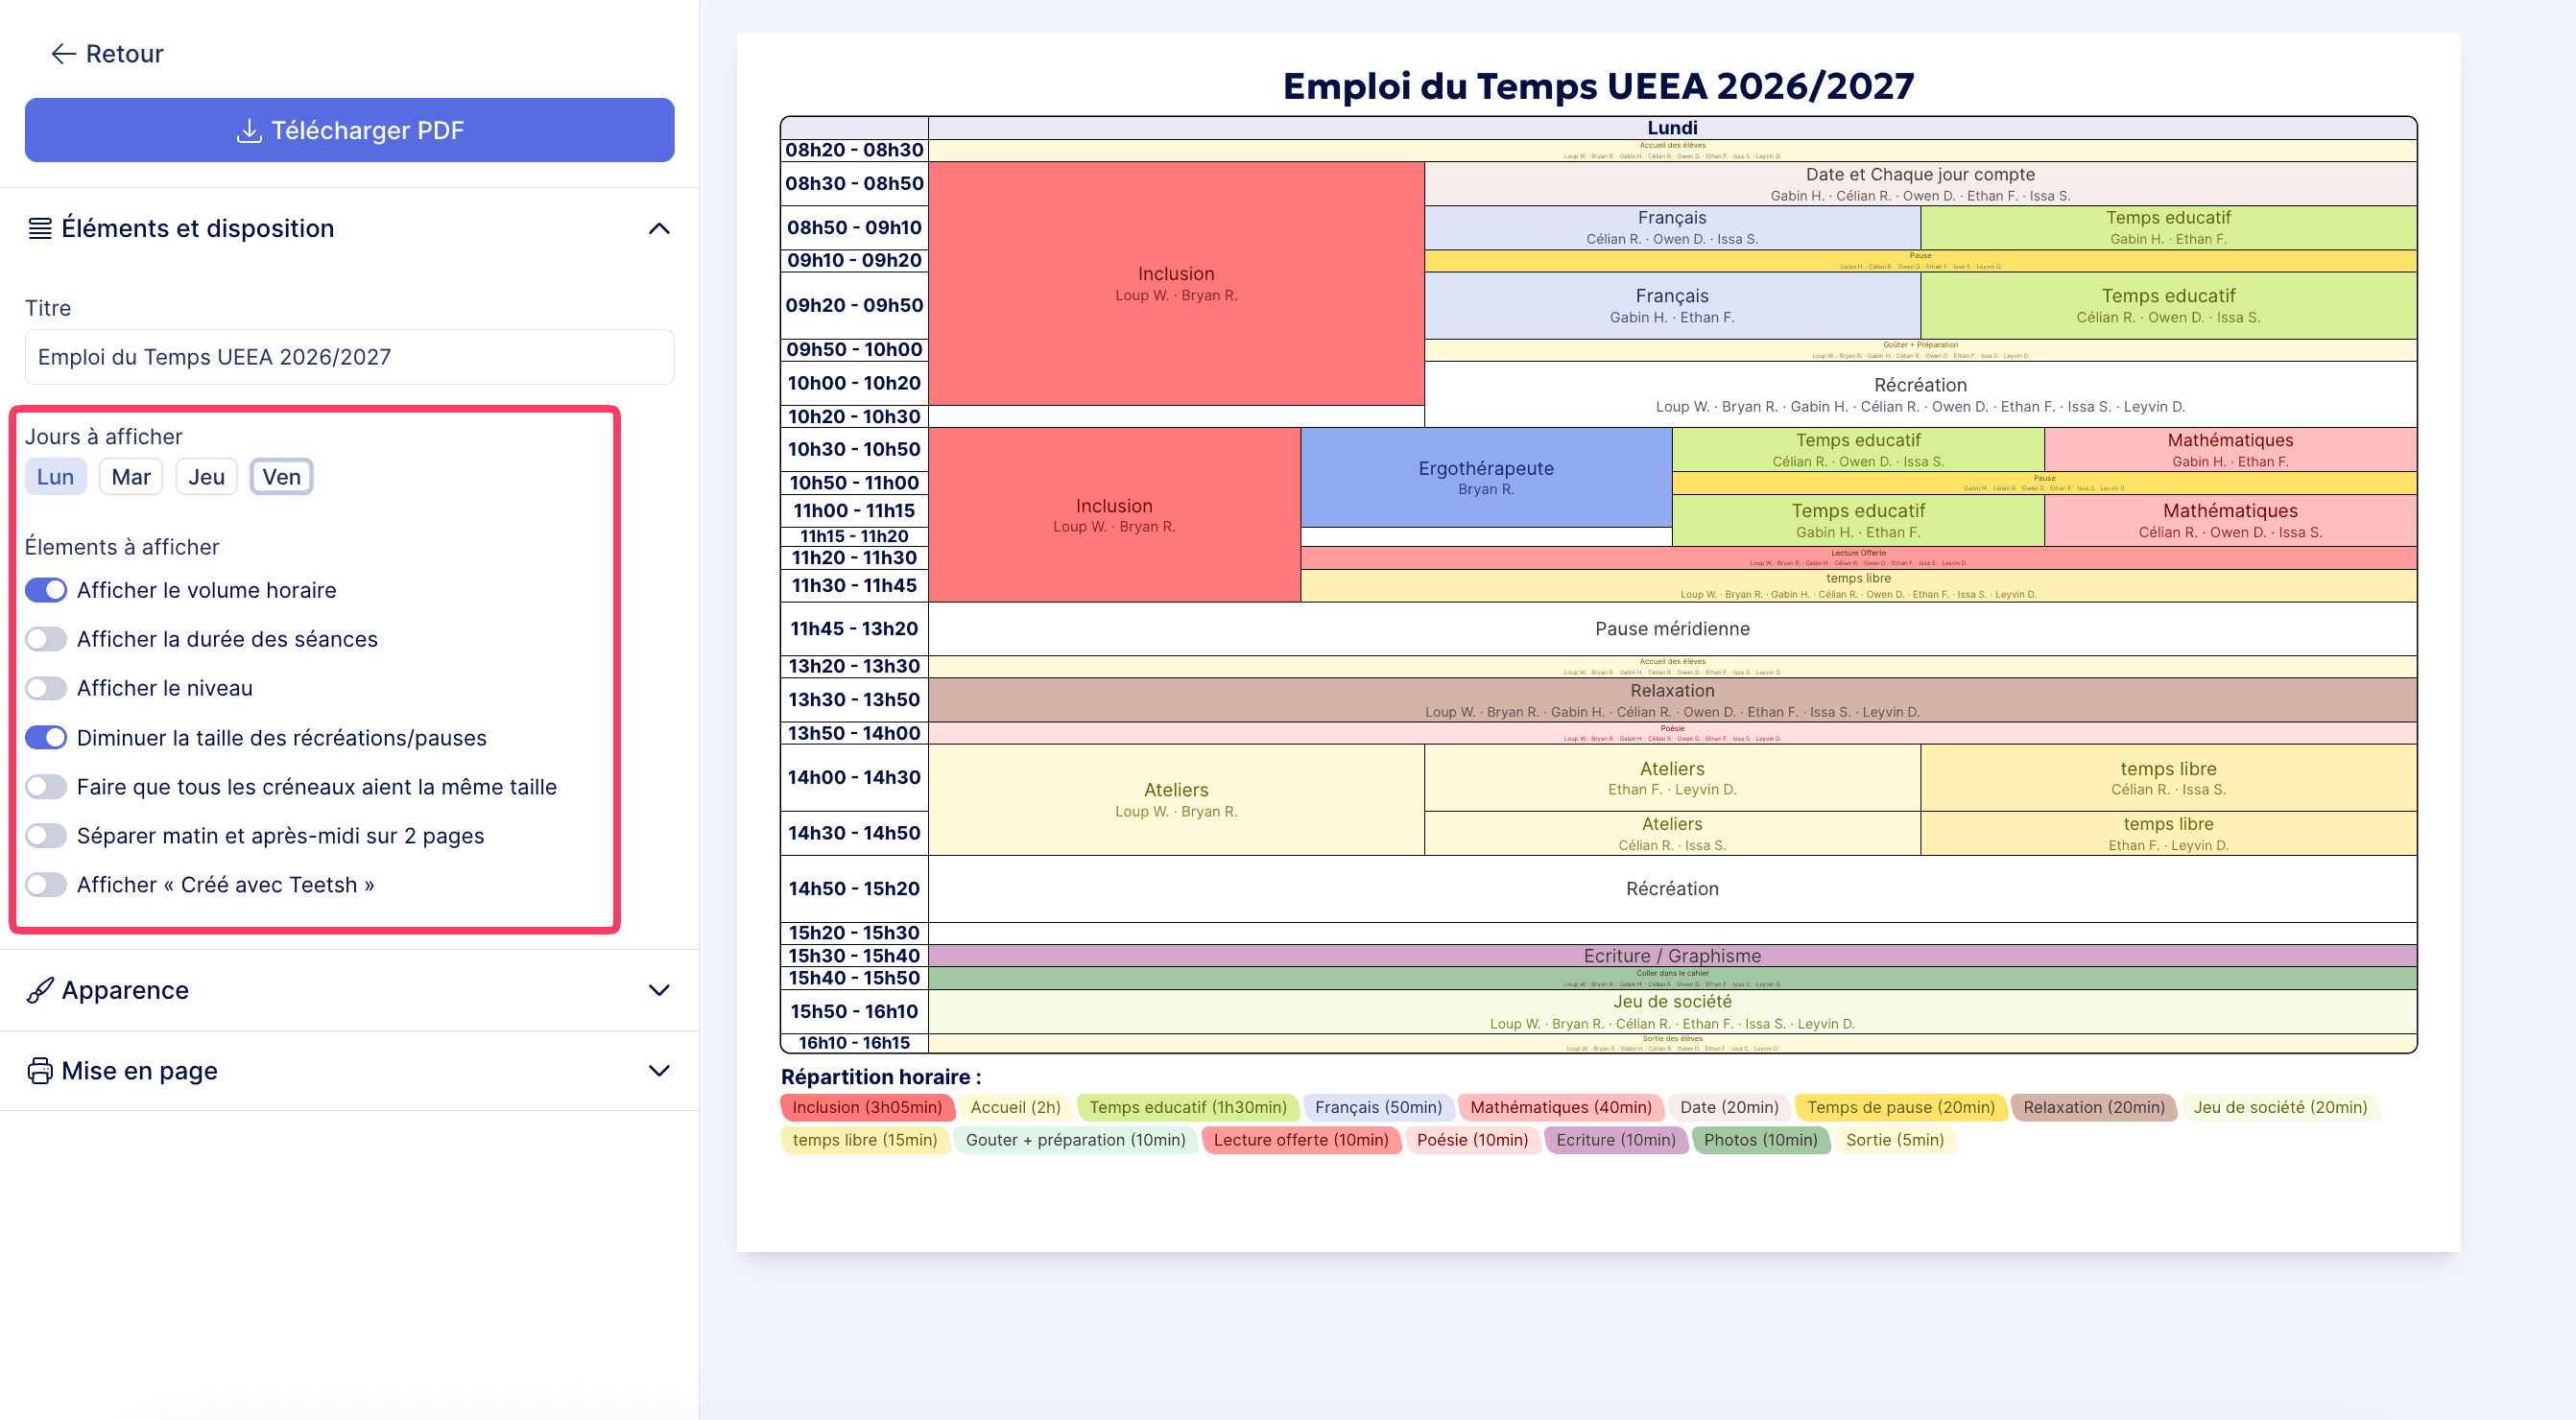2576x1420 pixels.
Task: Open the Mise en page section header
Action: click(350, 1071)
